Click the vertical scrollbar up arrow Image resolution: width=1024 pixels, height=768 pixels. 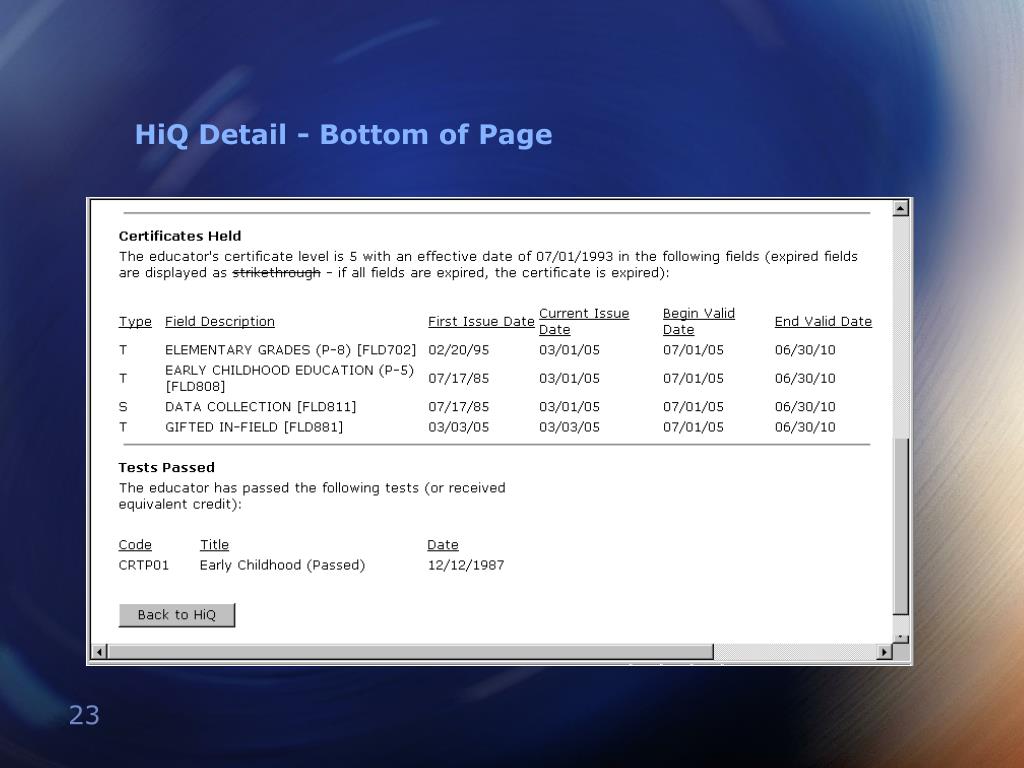pos(901,208)
